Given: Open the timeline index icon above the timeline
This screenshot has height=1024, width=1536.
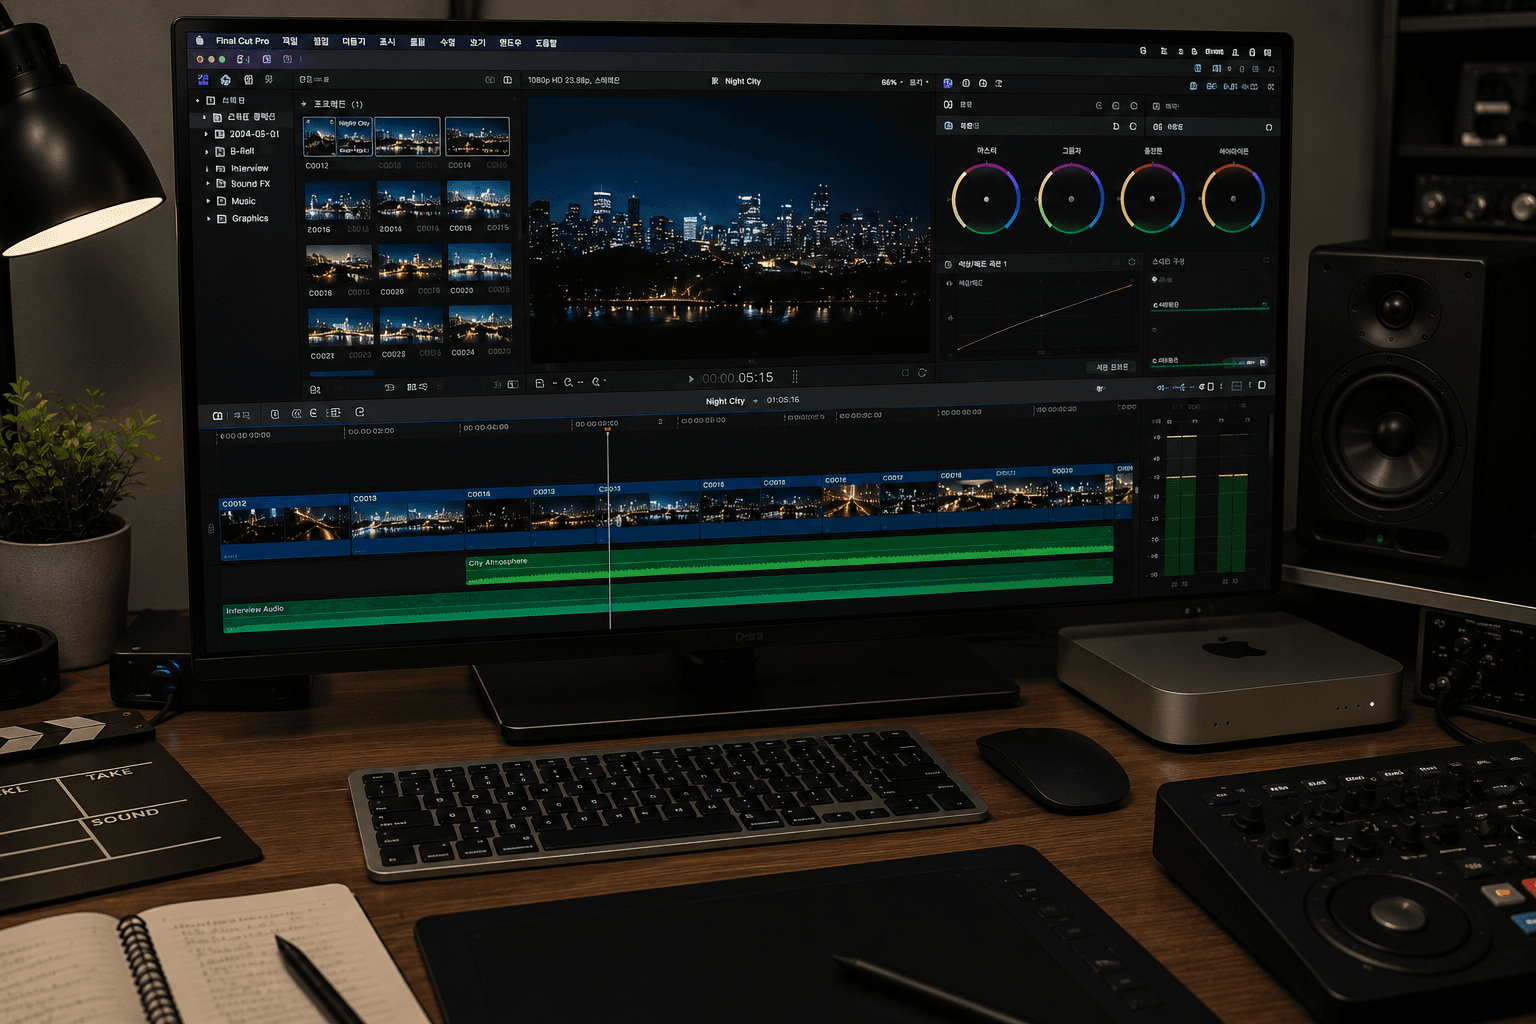Looking at the screenshot, I should 218,415.
